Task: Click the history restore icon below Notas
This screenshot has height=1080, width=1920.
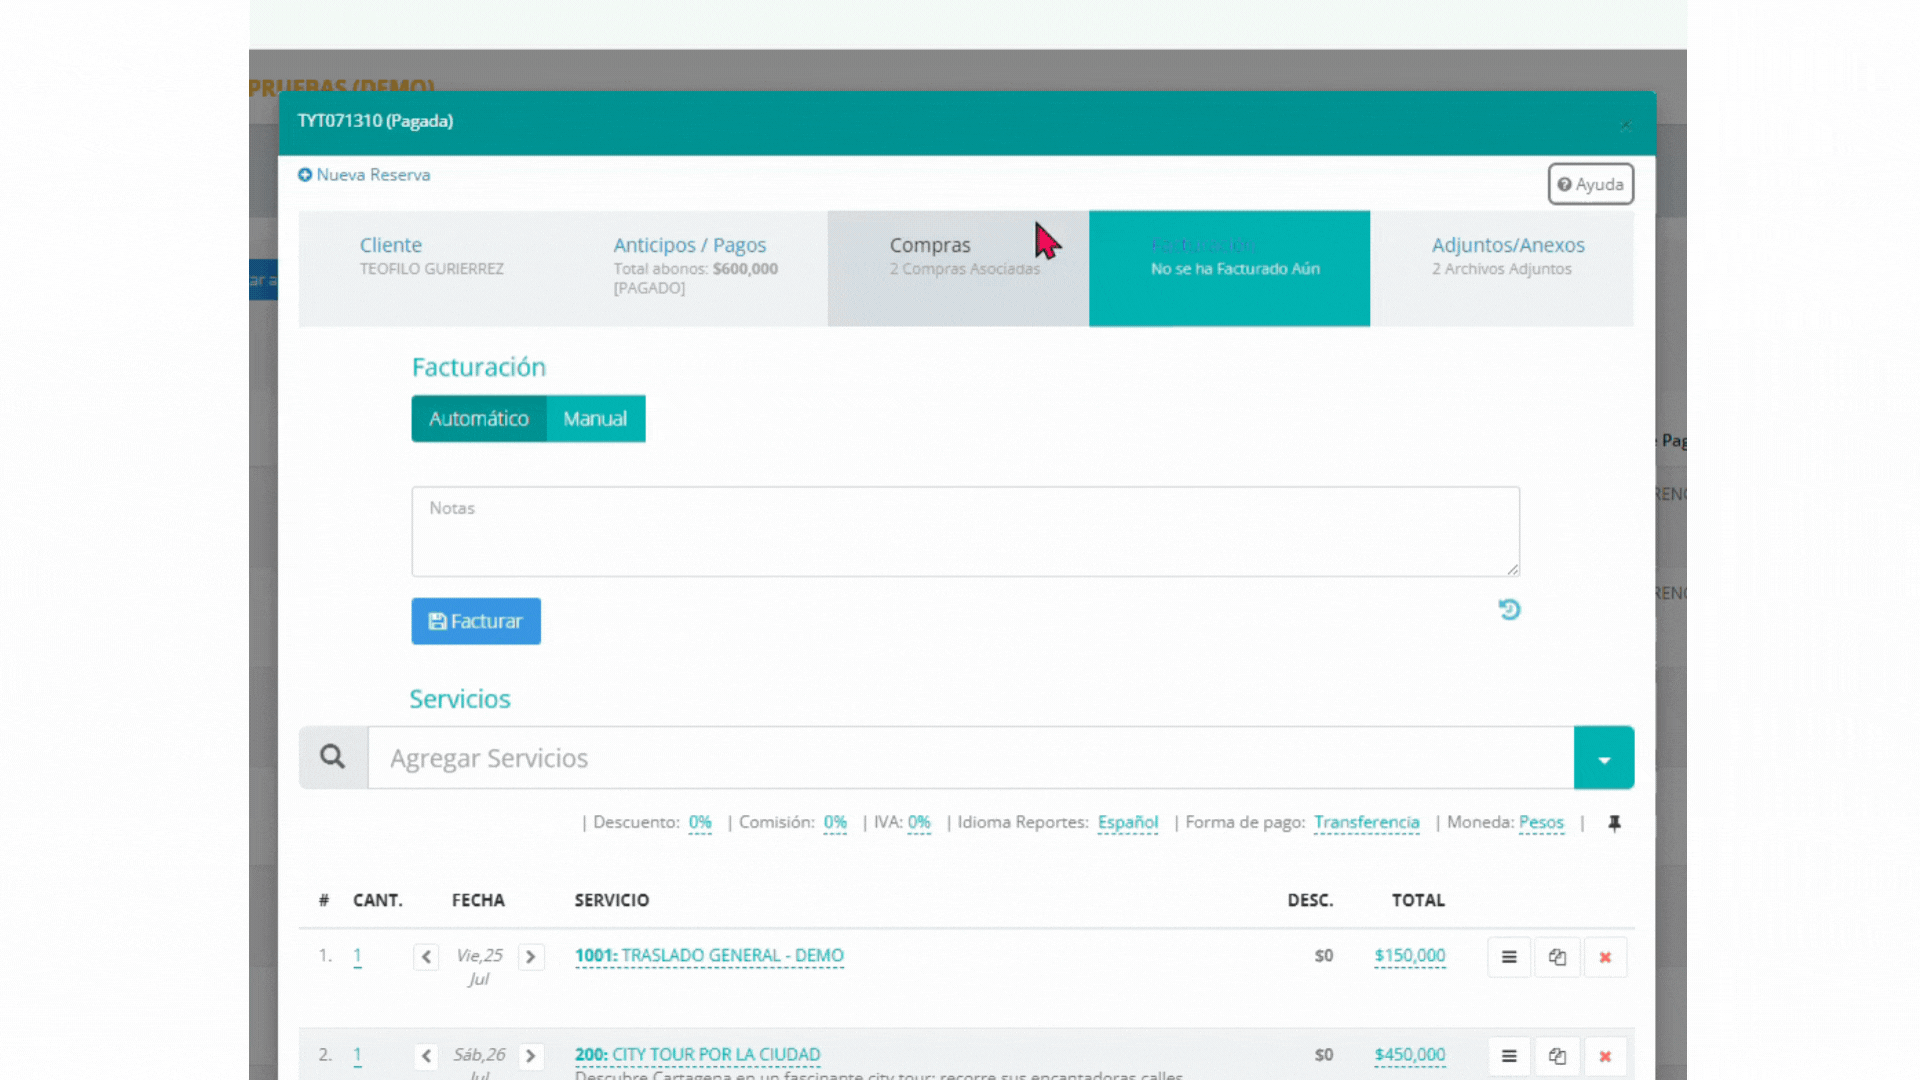Action: [1509, 610]
